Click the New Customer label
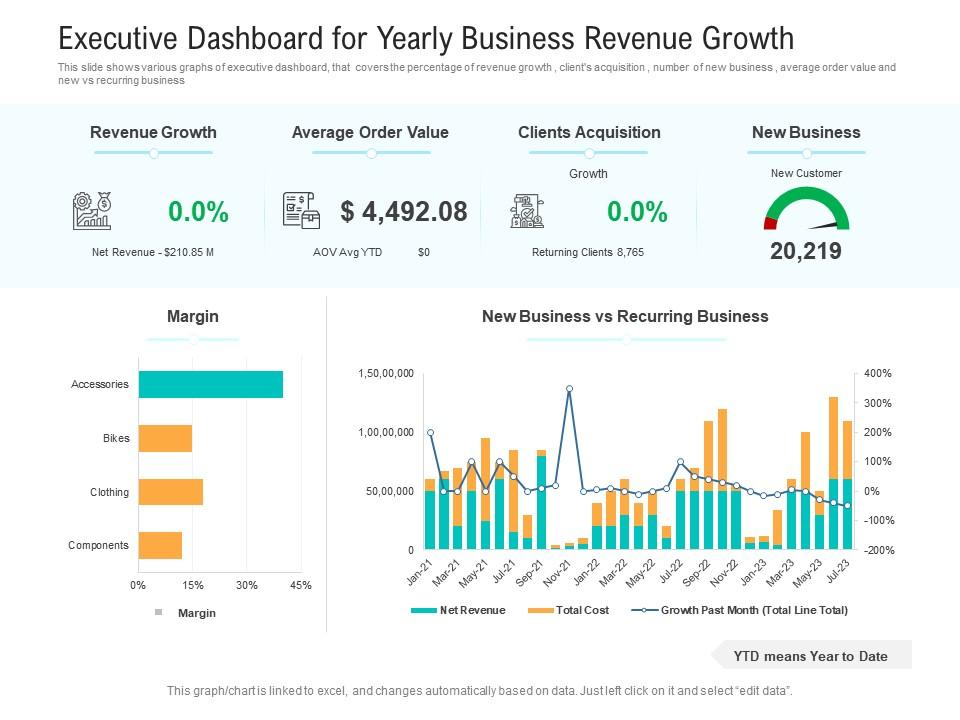The width and height of the screenshot is (960, 720). coord(806,173)
